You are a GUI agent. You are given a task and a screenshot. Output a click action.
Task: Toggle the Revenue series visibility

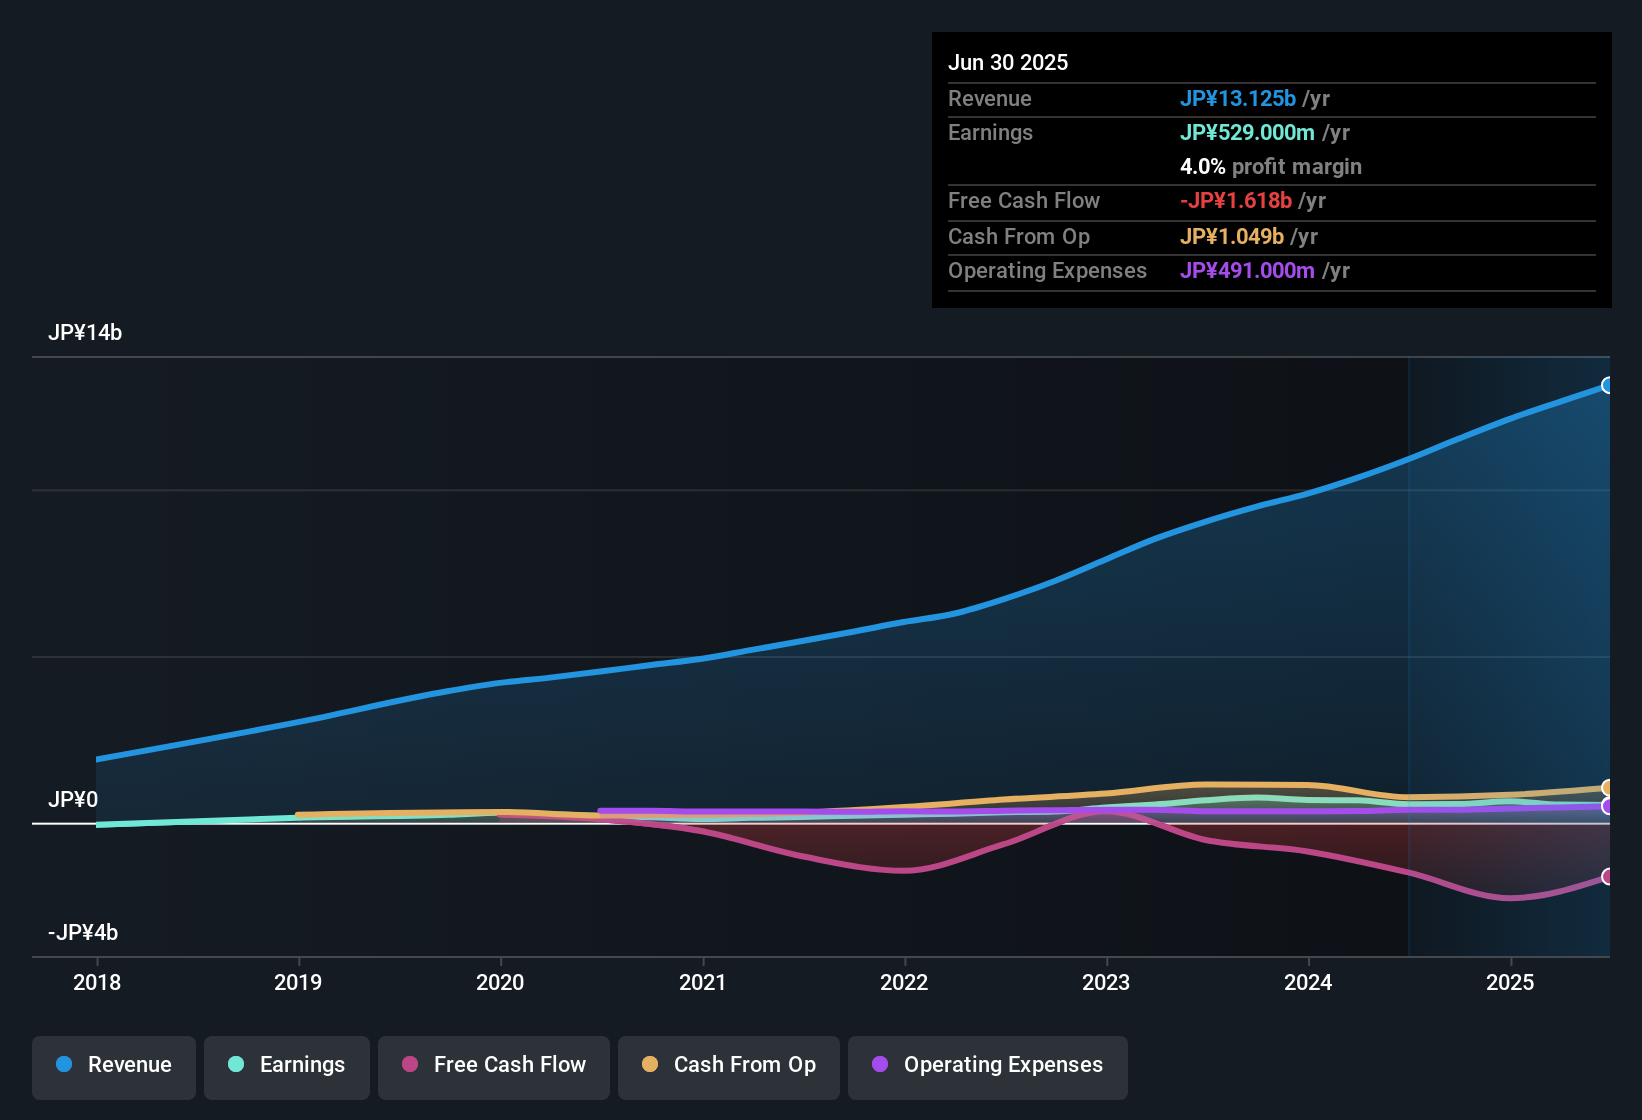[113, 1065]
